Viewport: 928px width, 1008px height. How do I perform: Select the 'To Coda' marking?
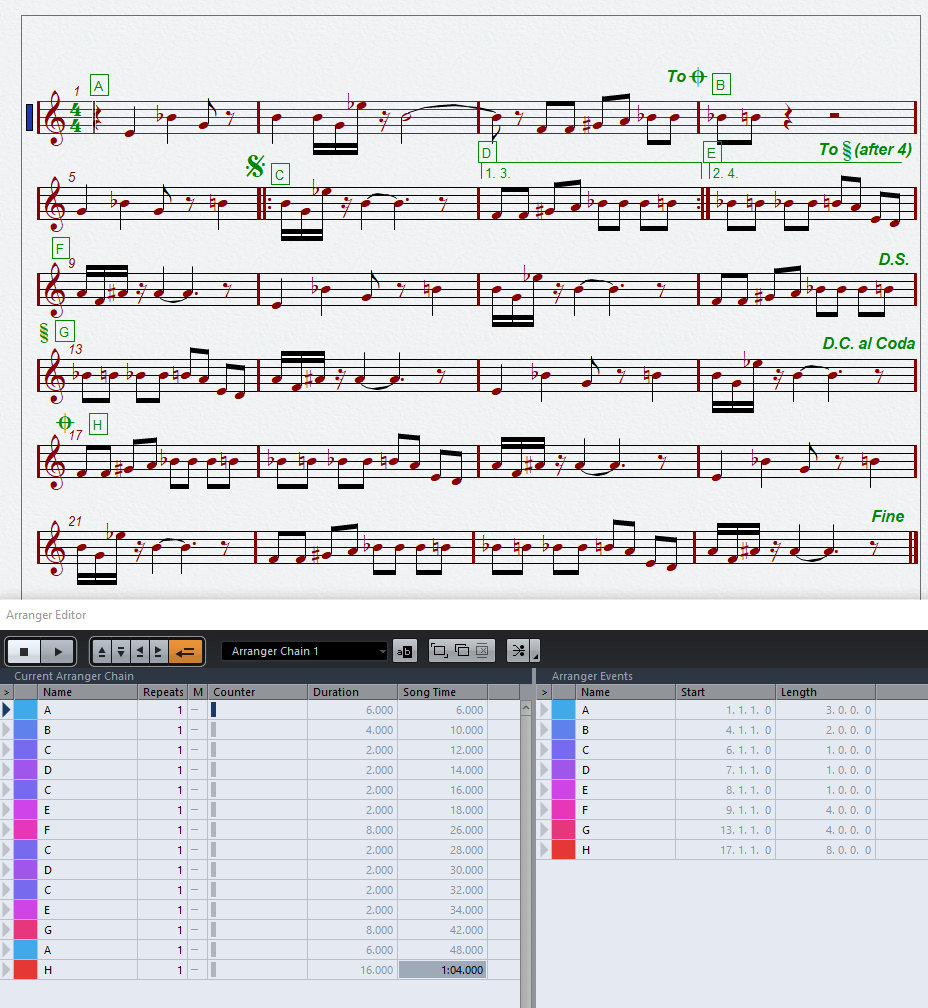686,77
